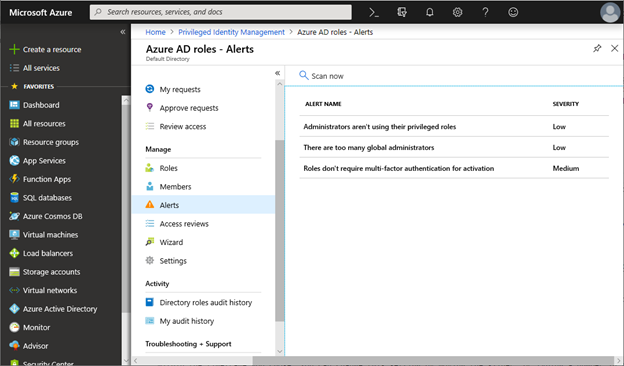Click the Microsoft Azure logo text
624x366 pixels.
click(41, 13)
